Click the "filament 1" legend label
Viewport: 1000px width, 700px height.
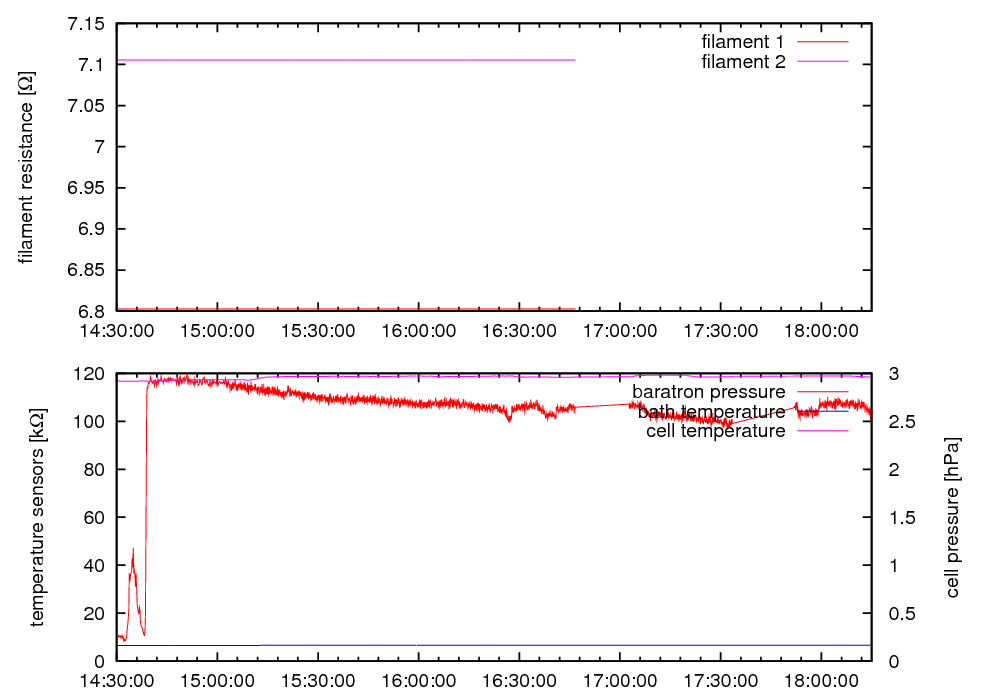click(x=743, y=42)
